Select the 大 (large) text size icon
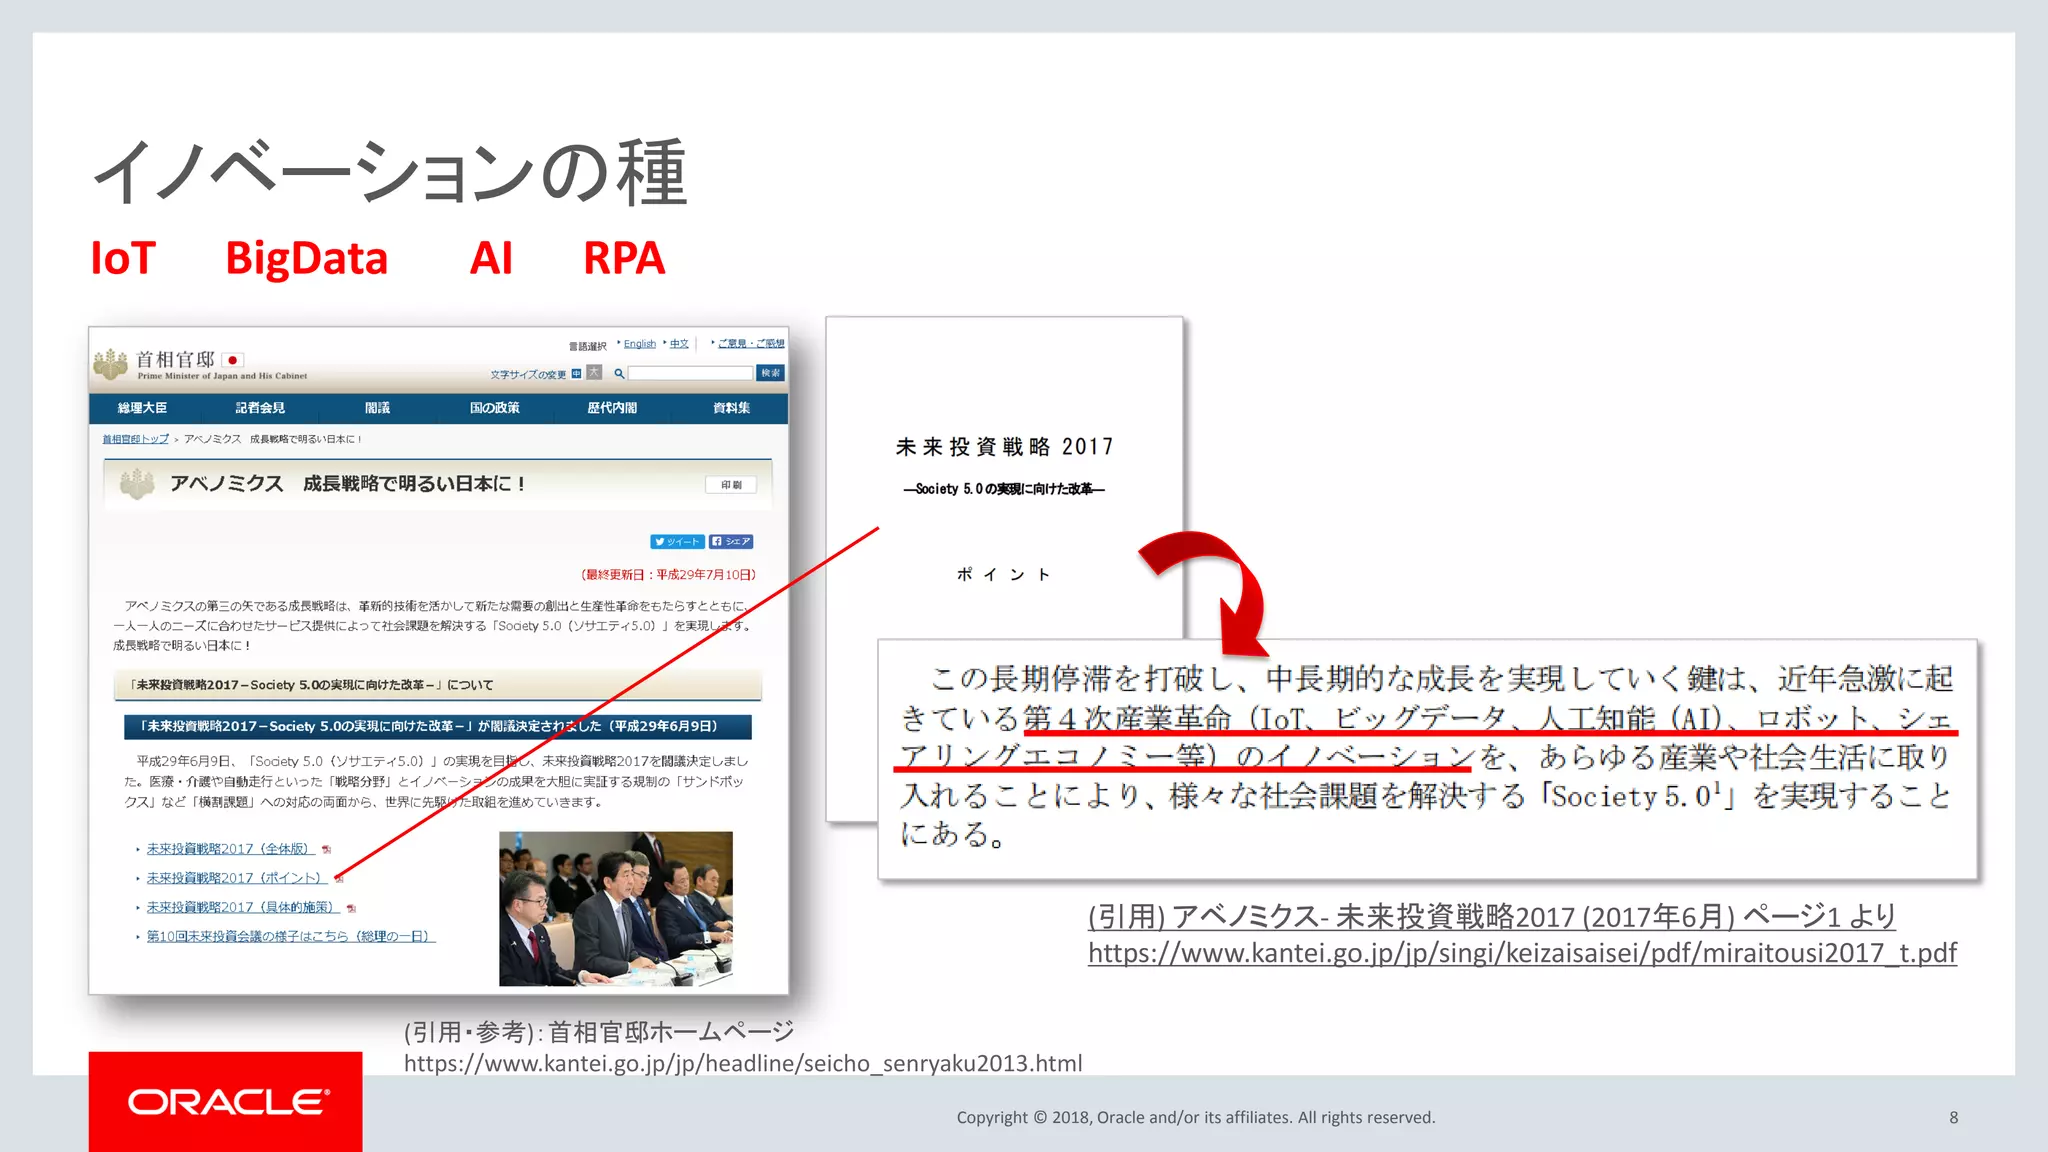2048x1152 pixels. [594, 373]
